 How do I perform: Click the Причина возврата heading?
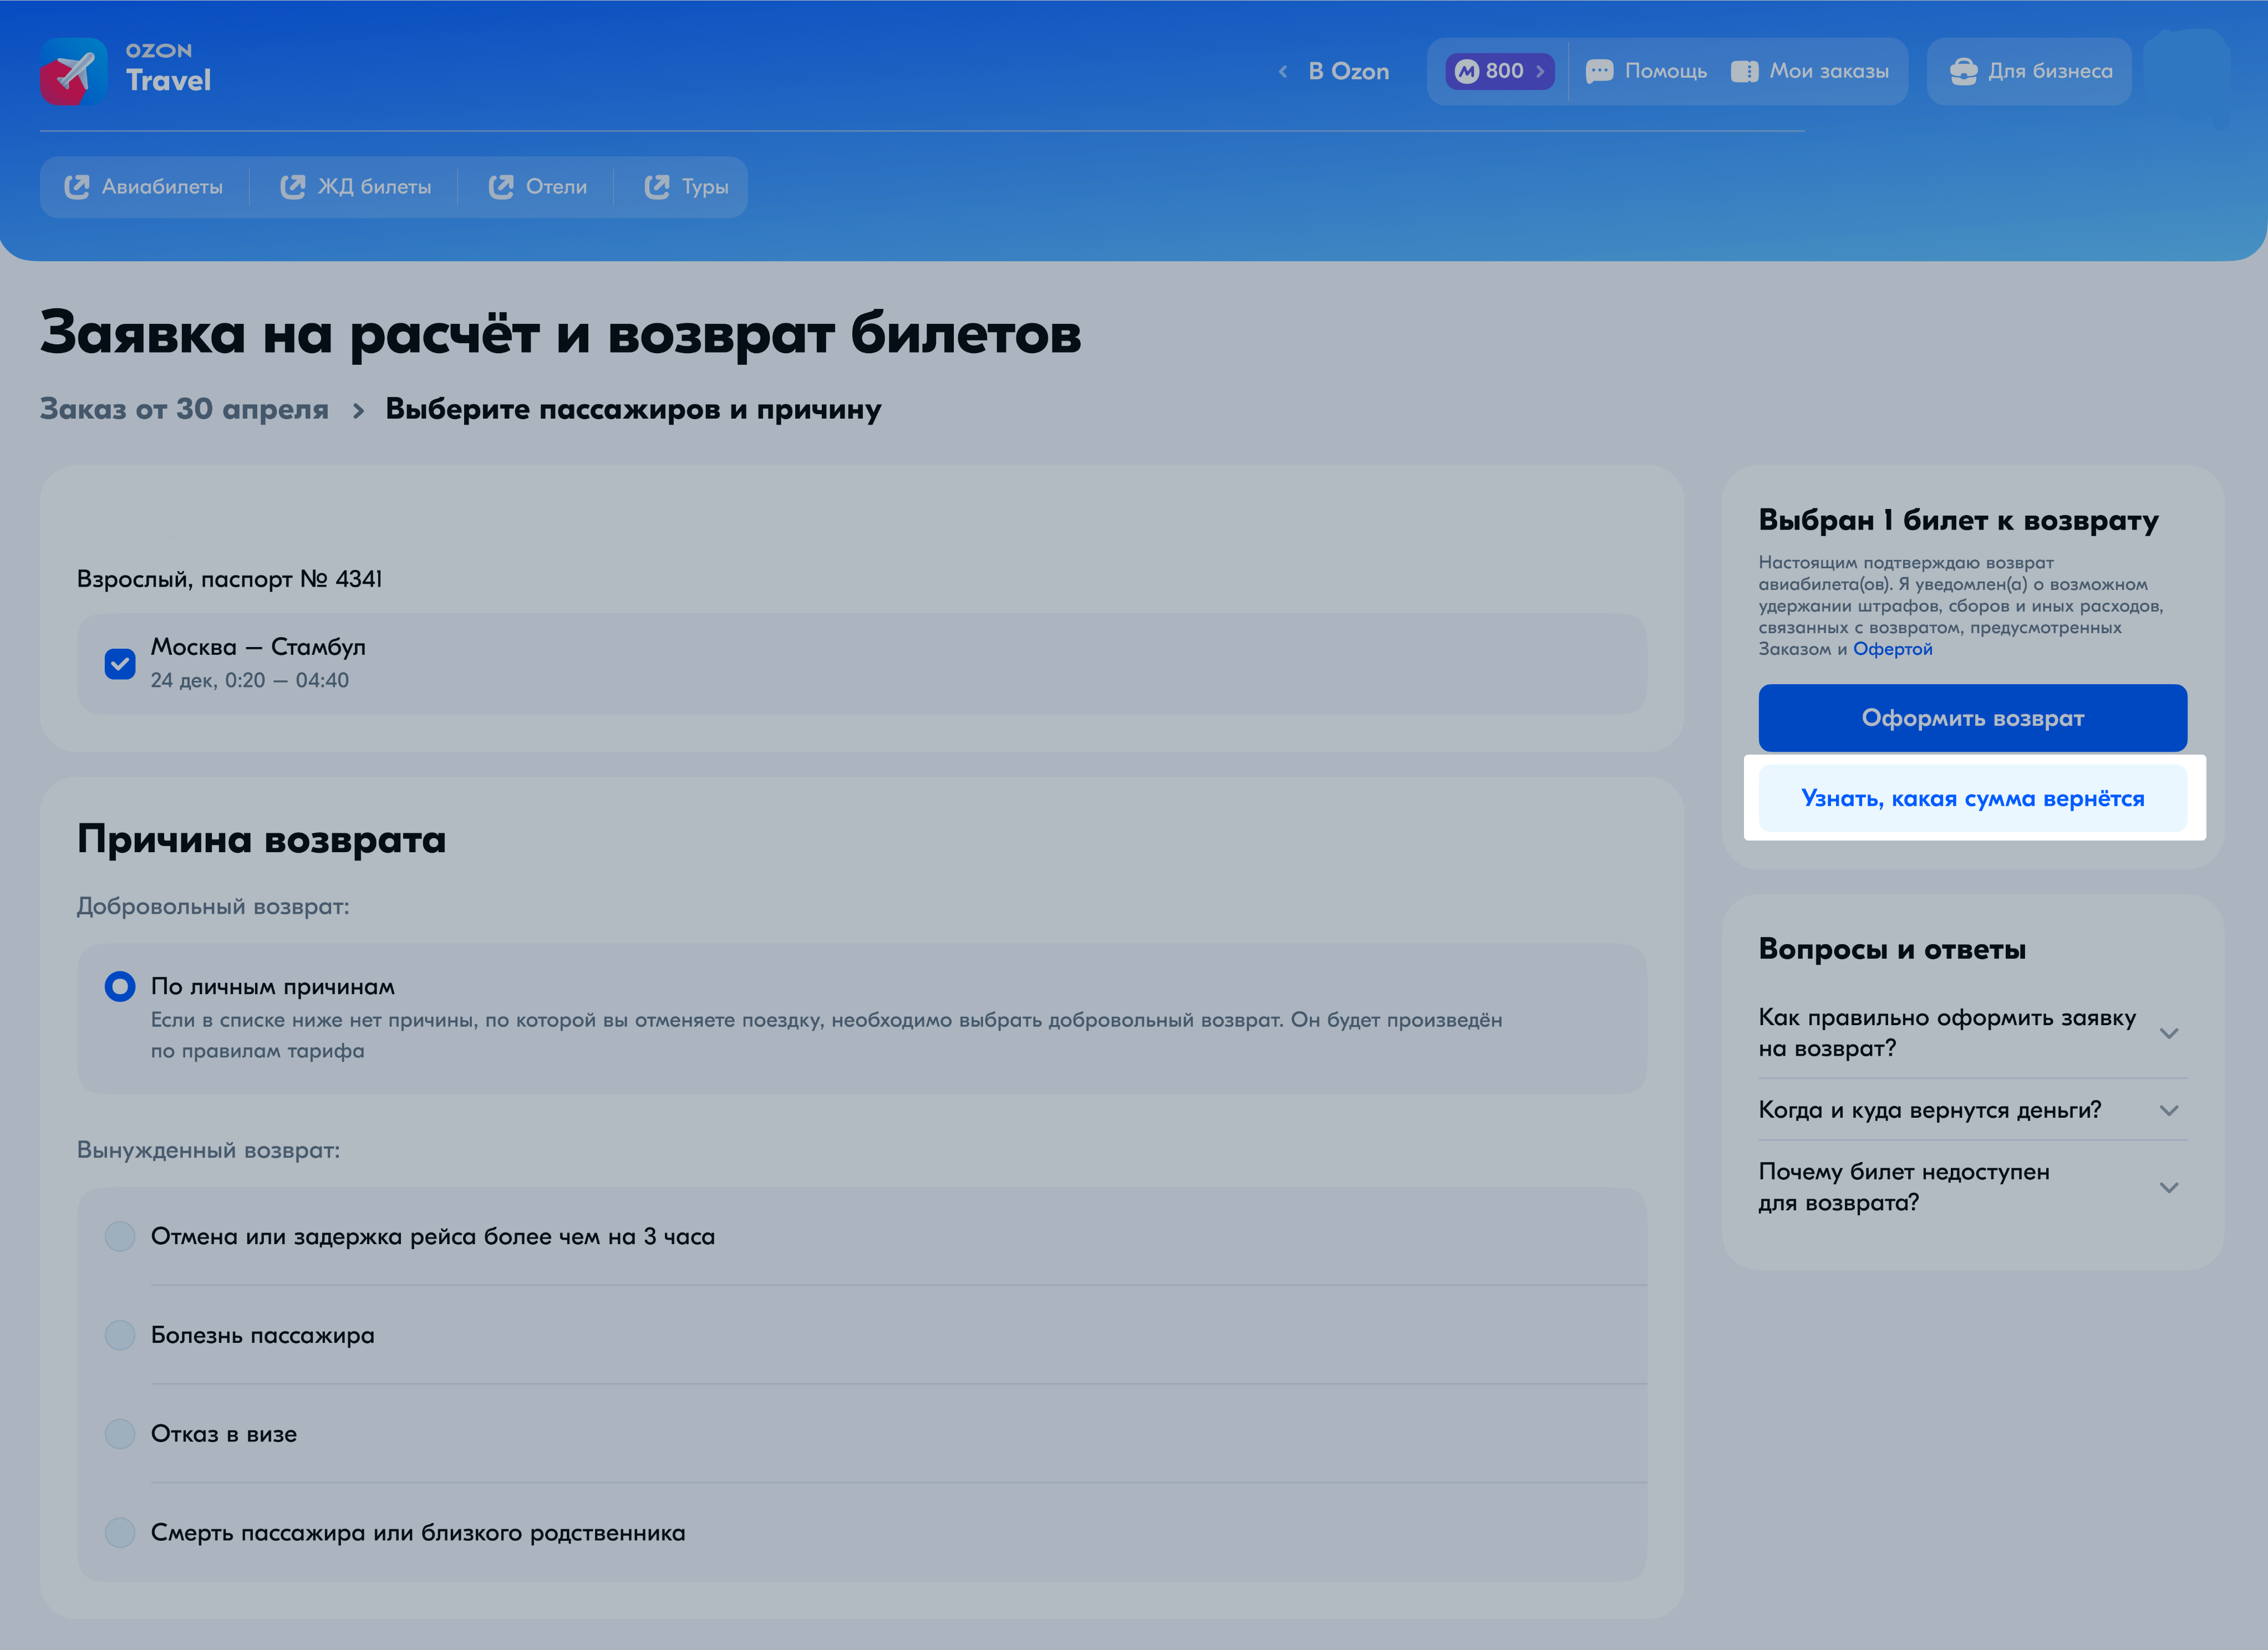tap(262, 839)
